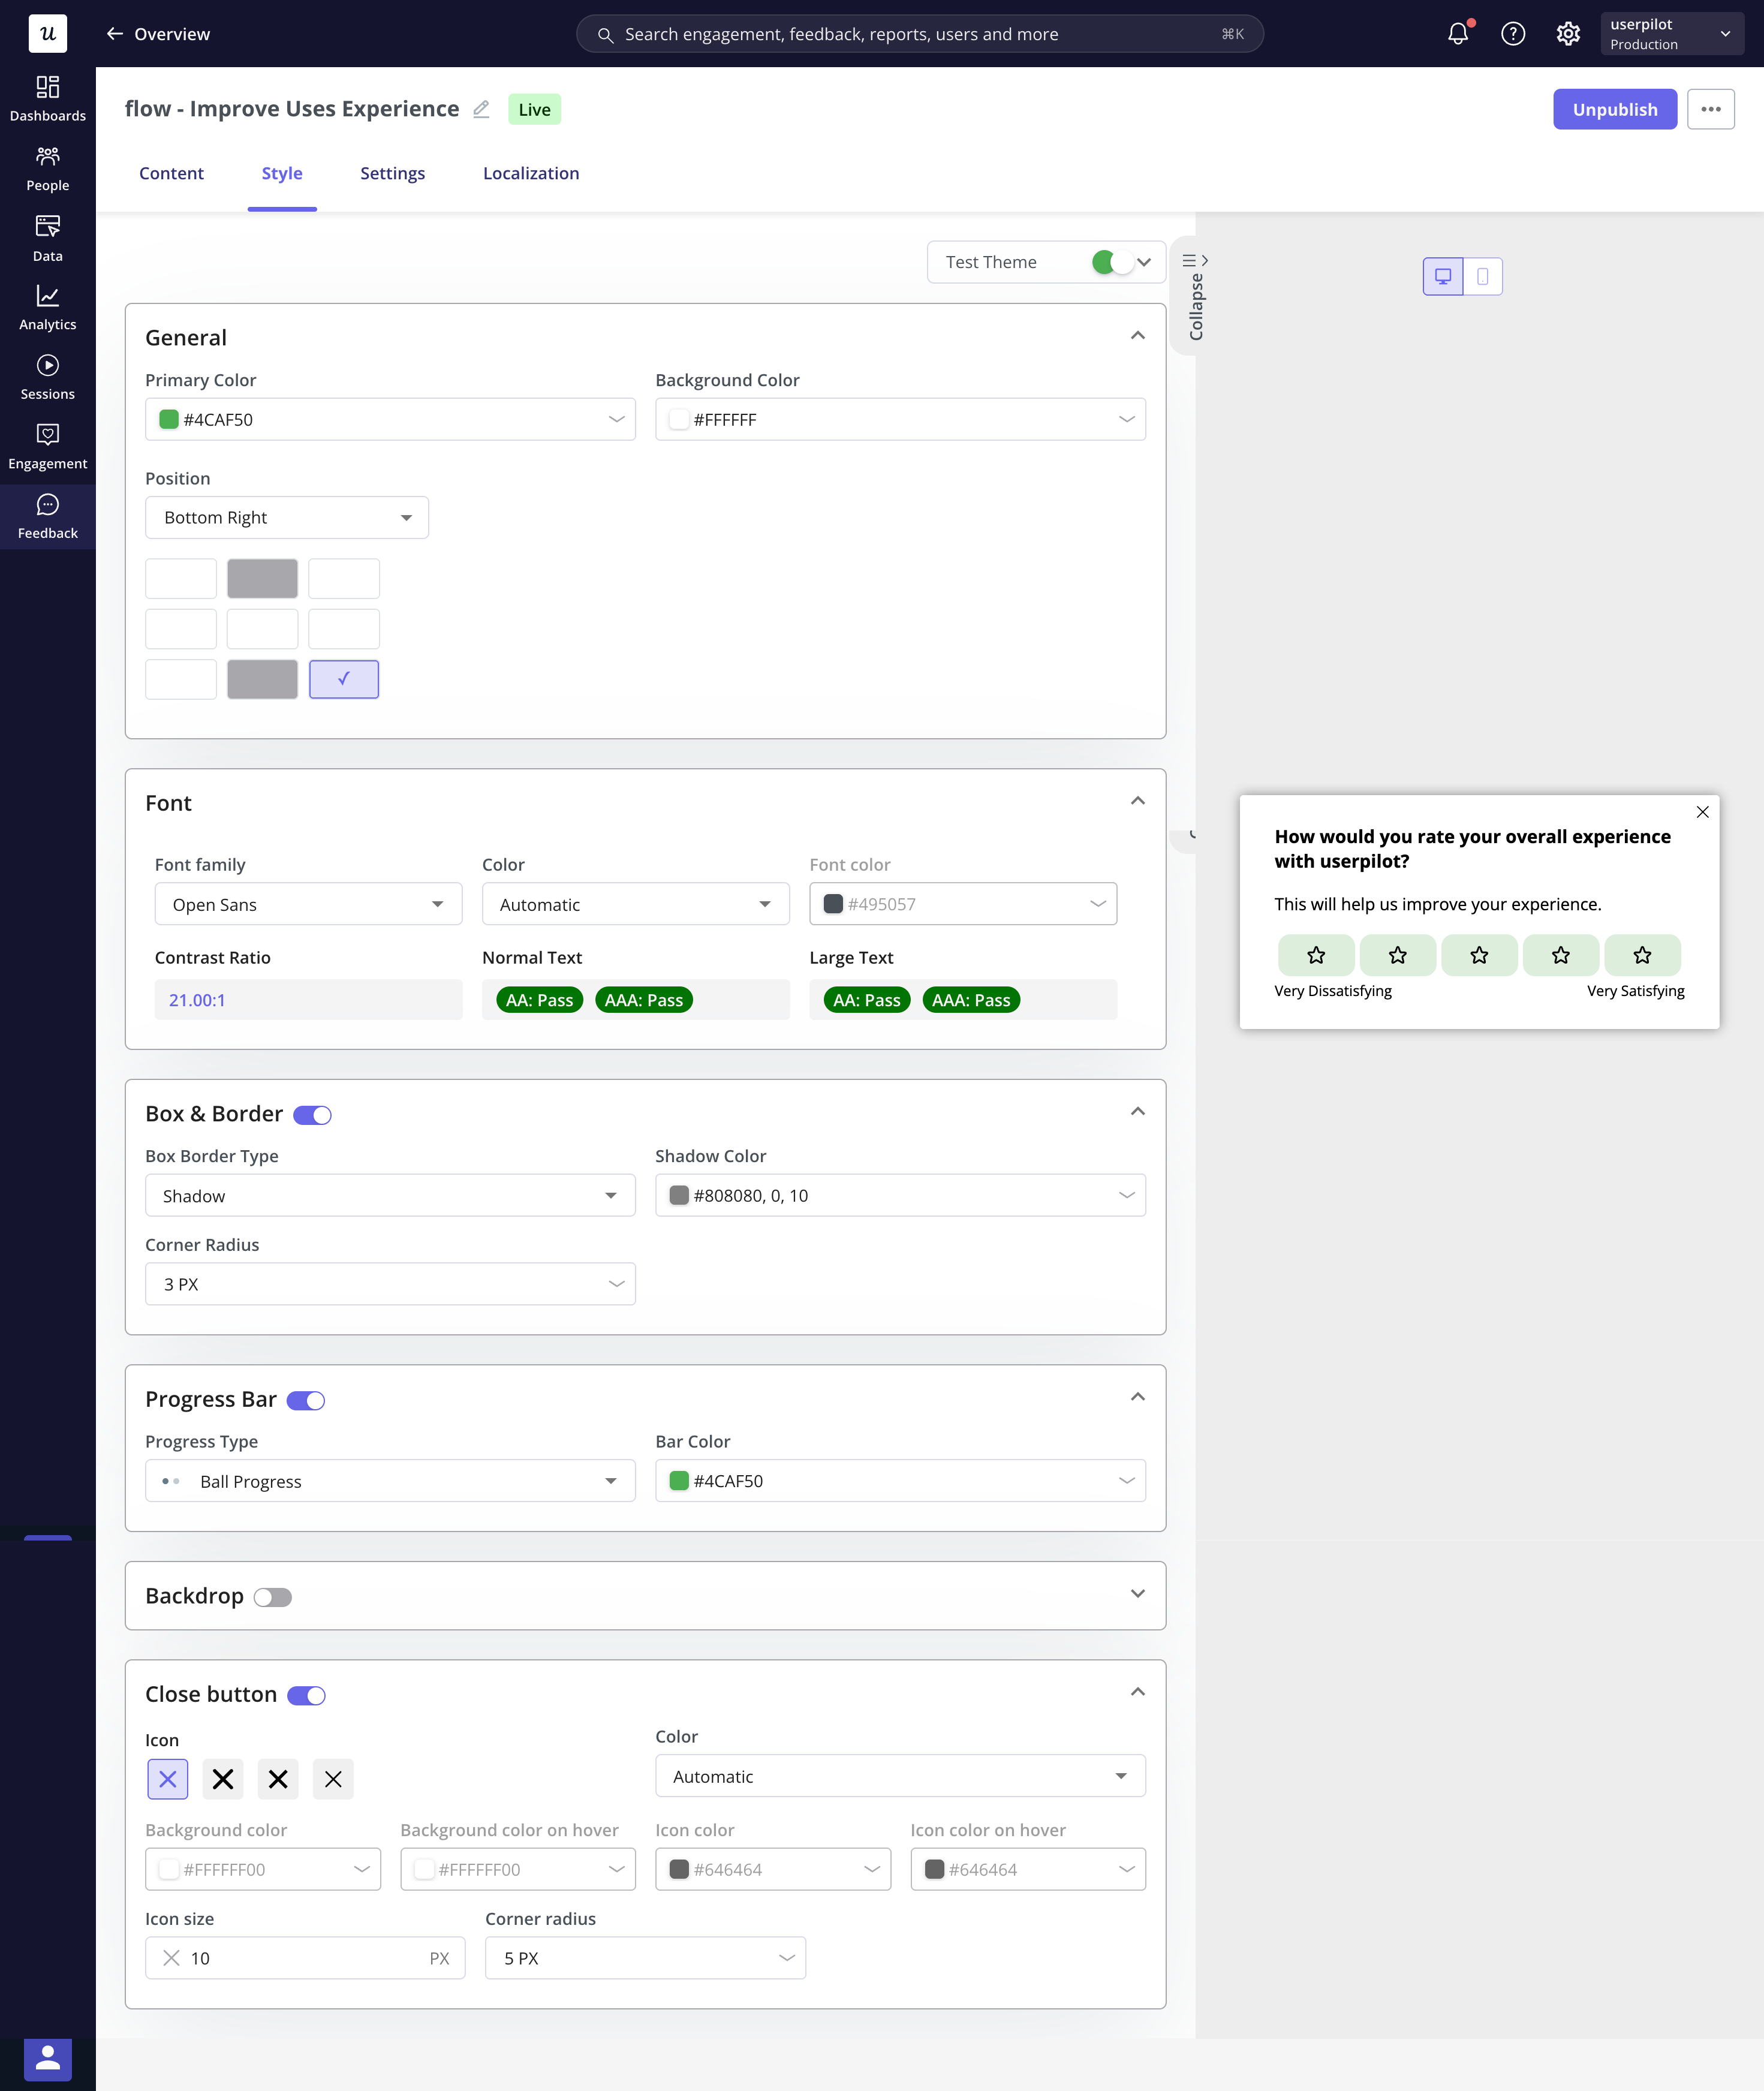Switch to the Settings tab
Image resolution: width=1764 pixels, height=2091 pixels.
(392, 173)
